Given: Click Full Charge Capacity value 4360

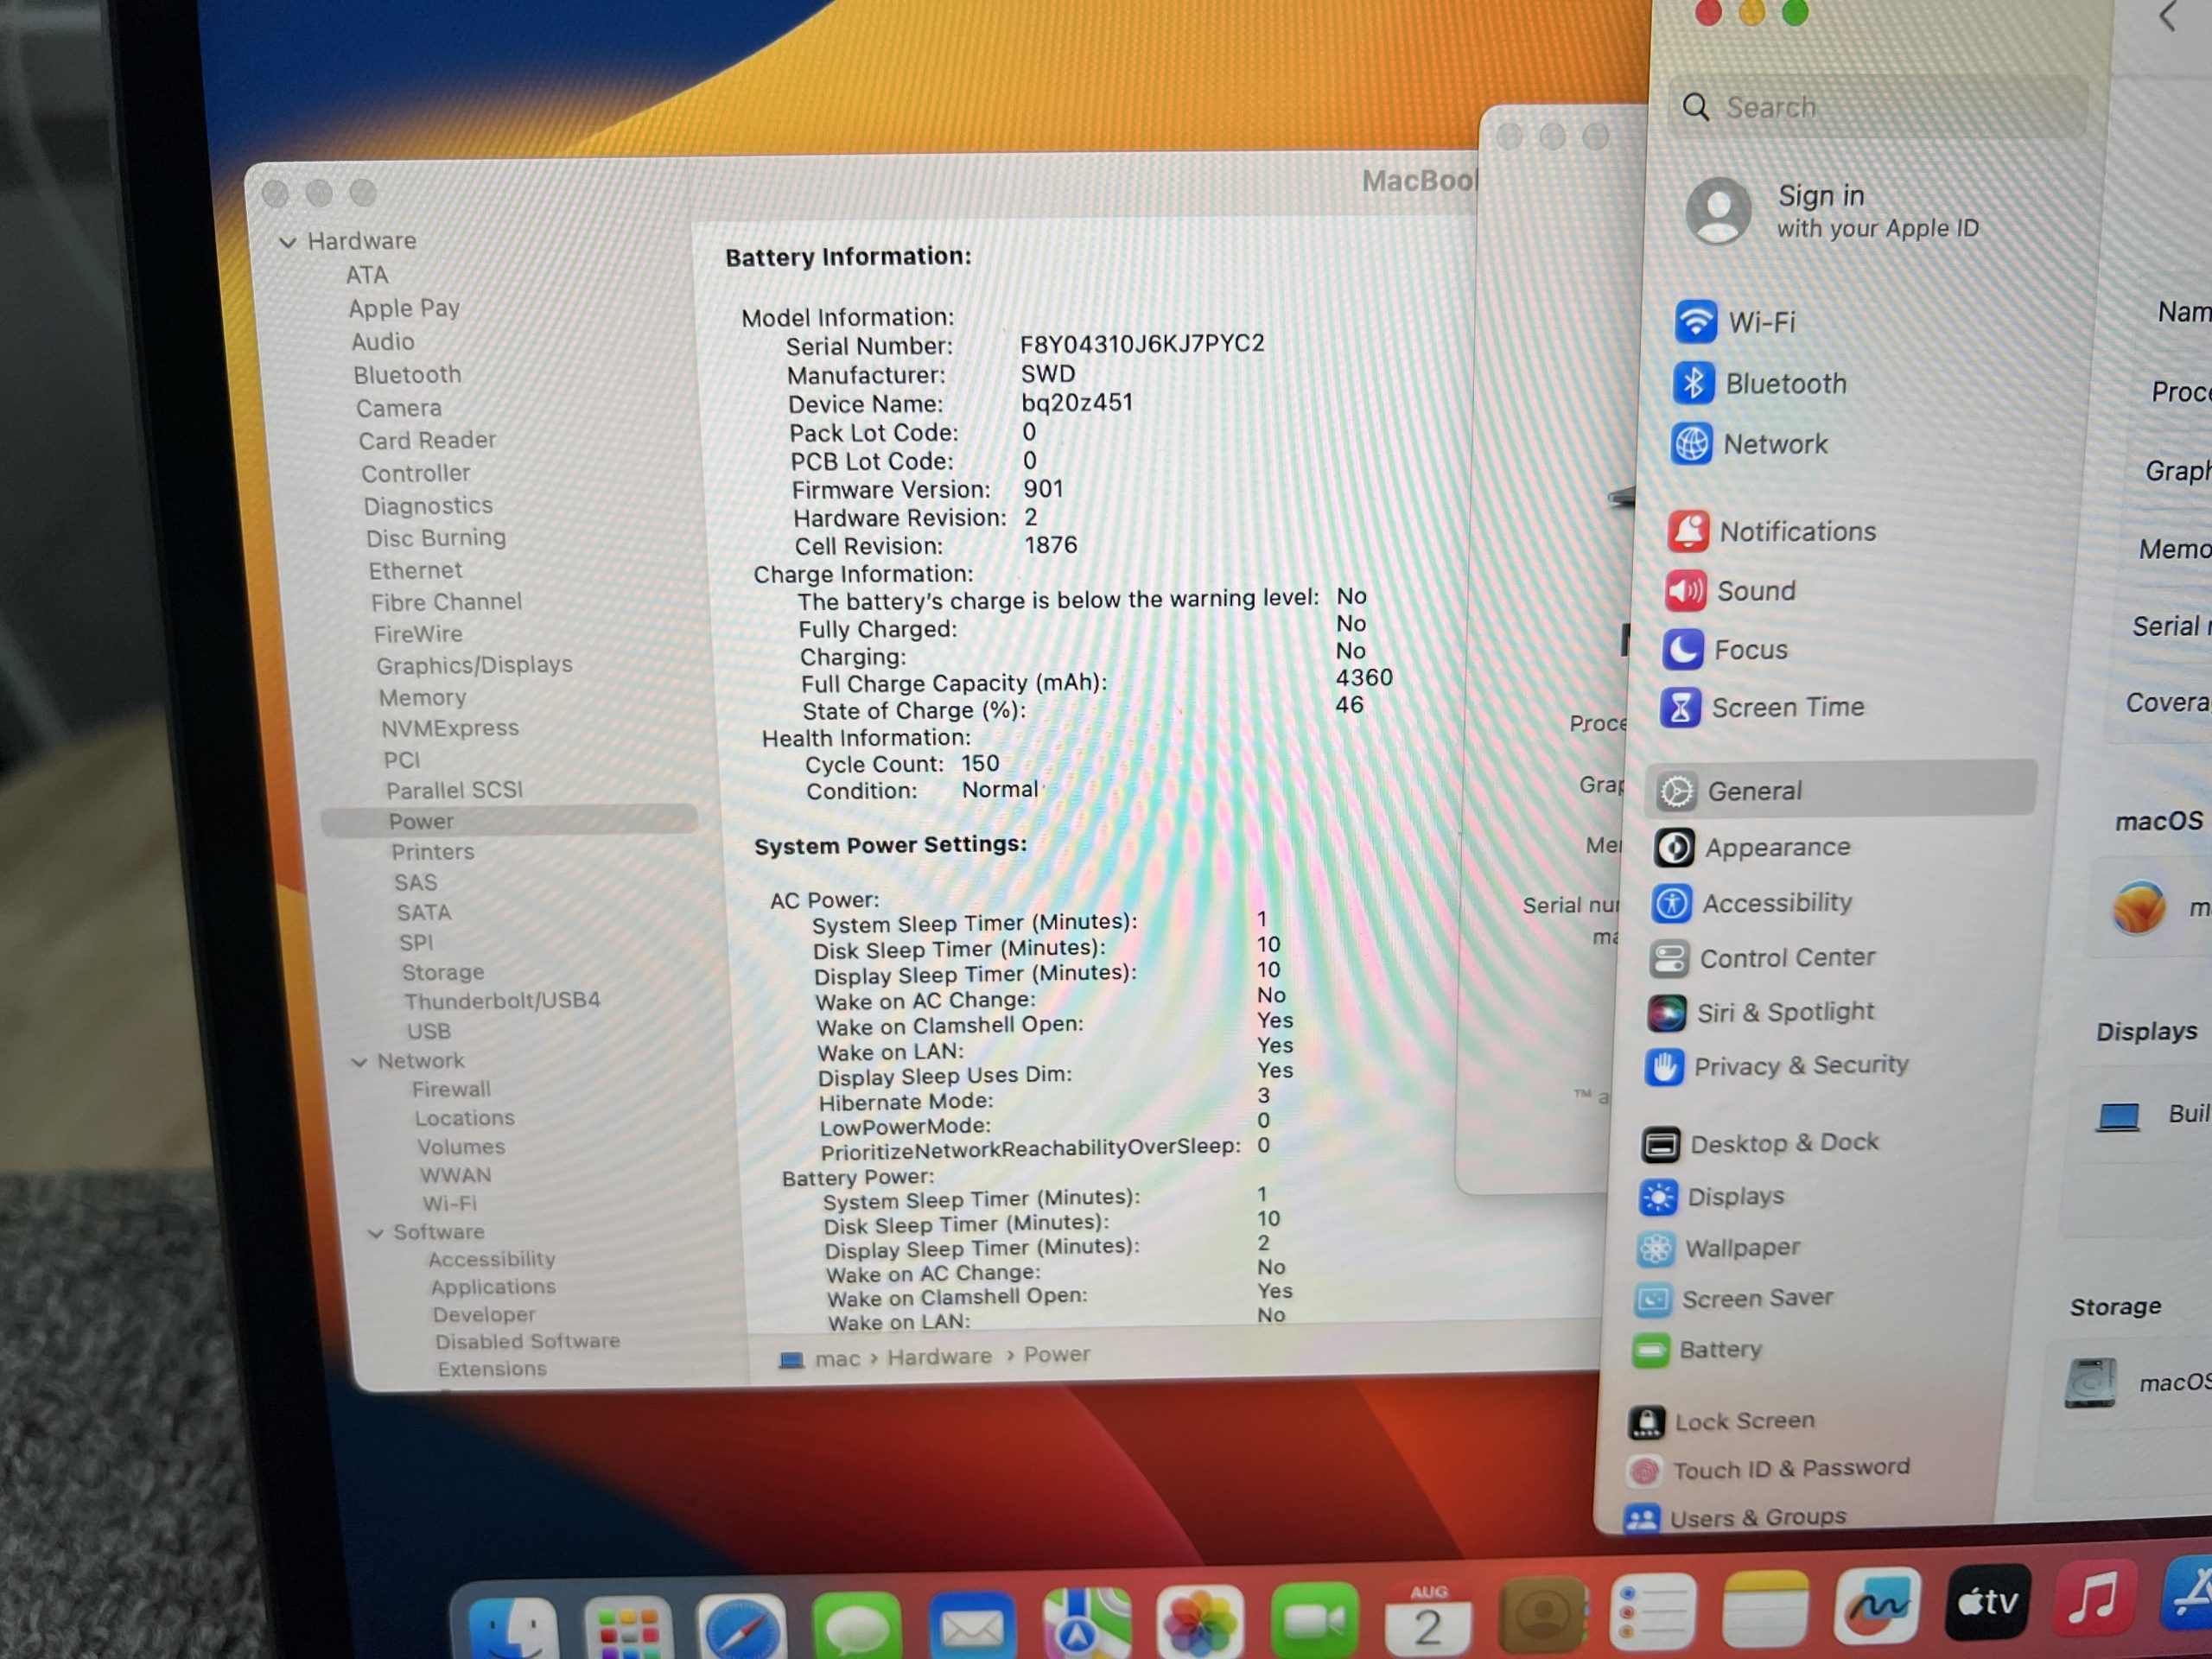Looking at the screenshot, I should point(1364,678).
